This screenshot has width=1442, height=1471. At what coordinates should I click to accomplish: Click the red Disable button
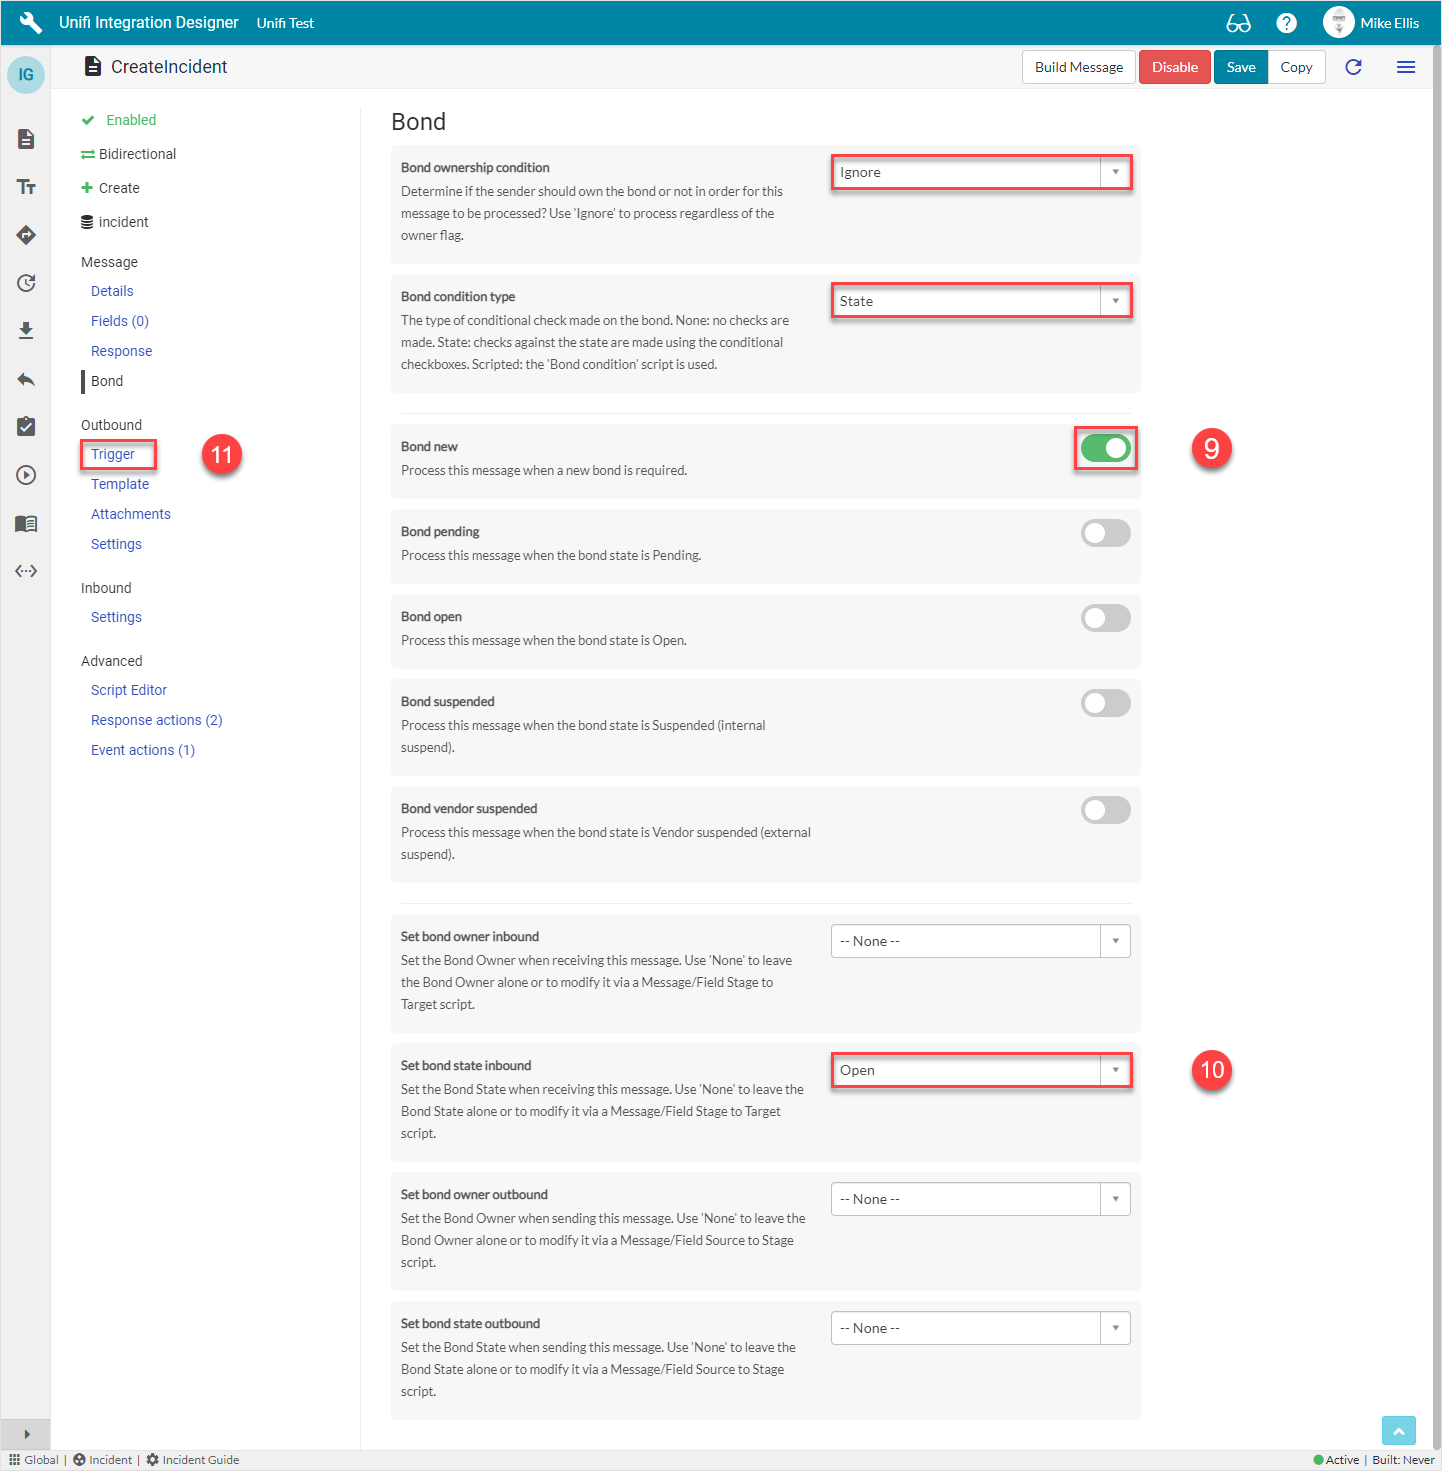point(1174,67)
